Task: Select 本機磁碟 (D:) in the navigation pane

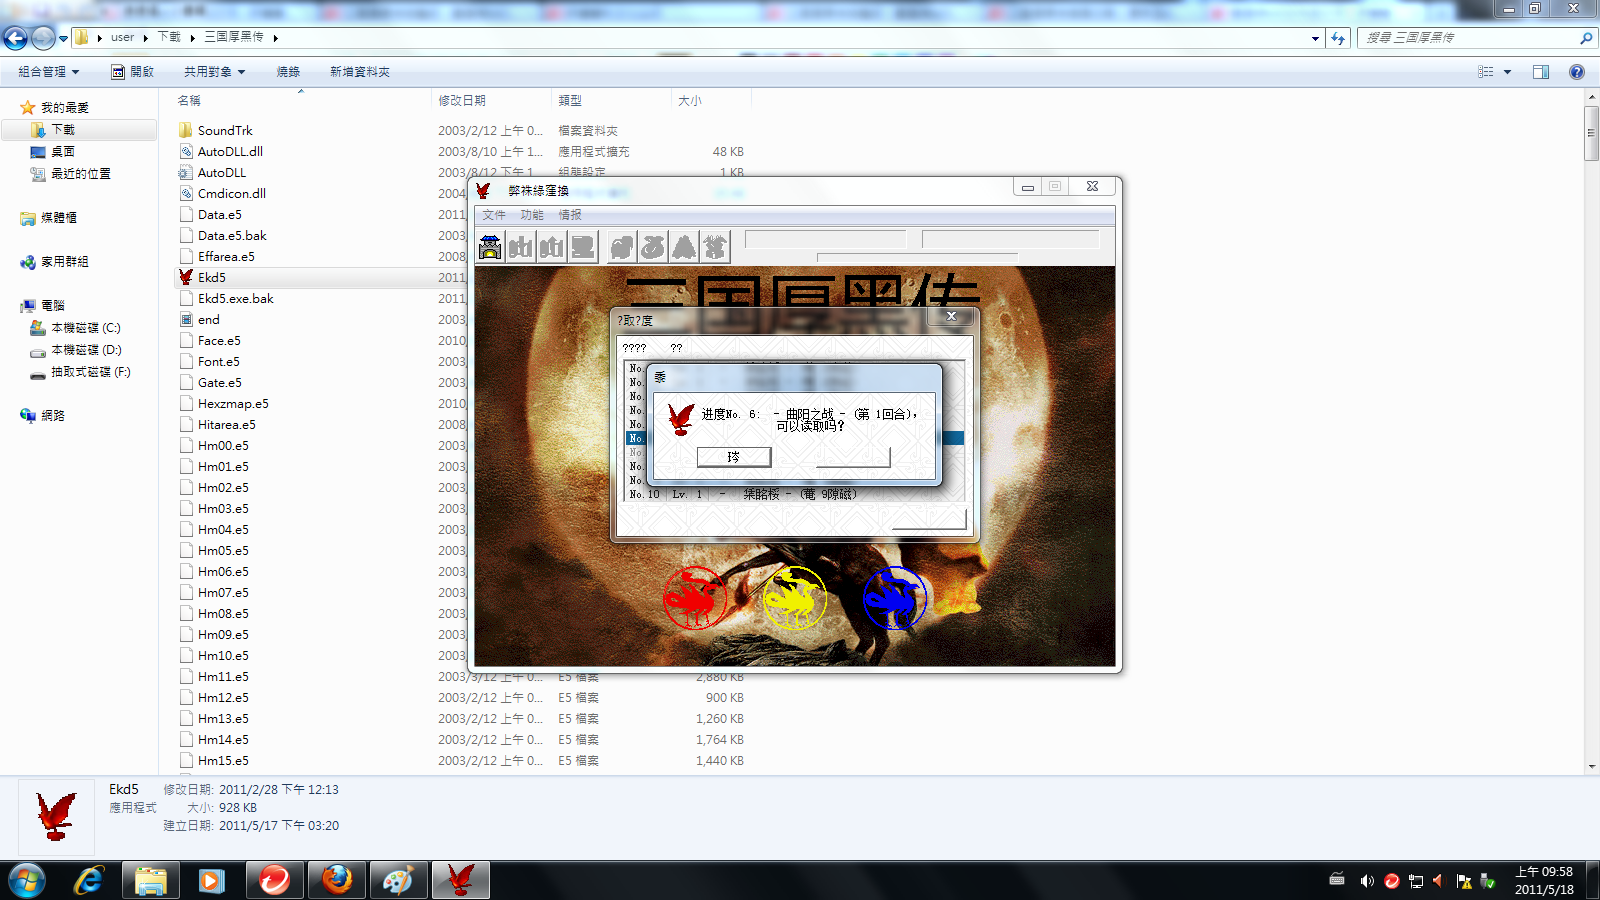Action: tap(86, 350)
